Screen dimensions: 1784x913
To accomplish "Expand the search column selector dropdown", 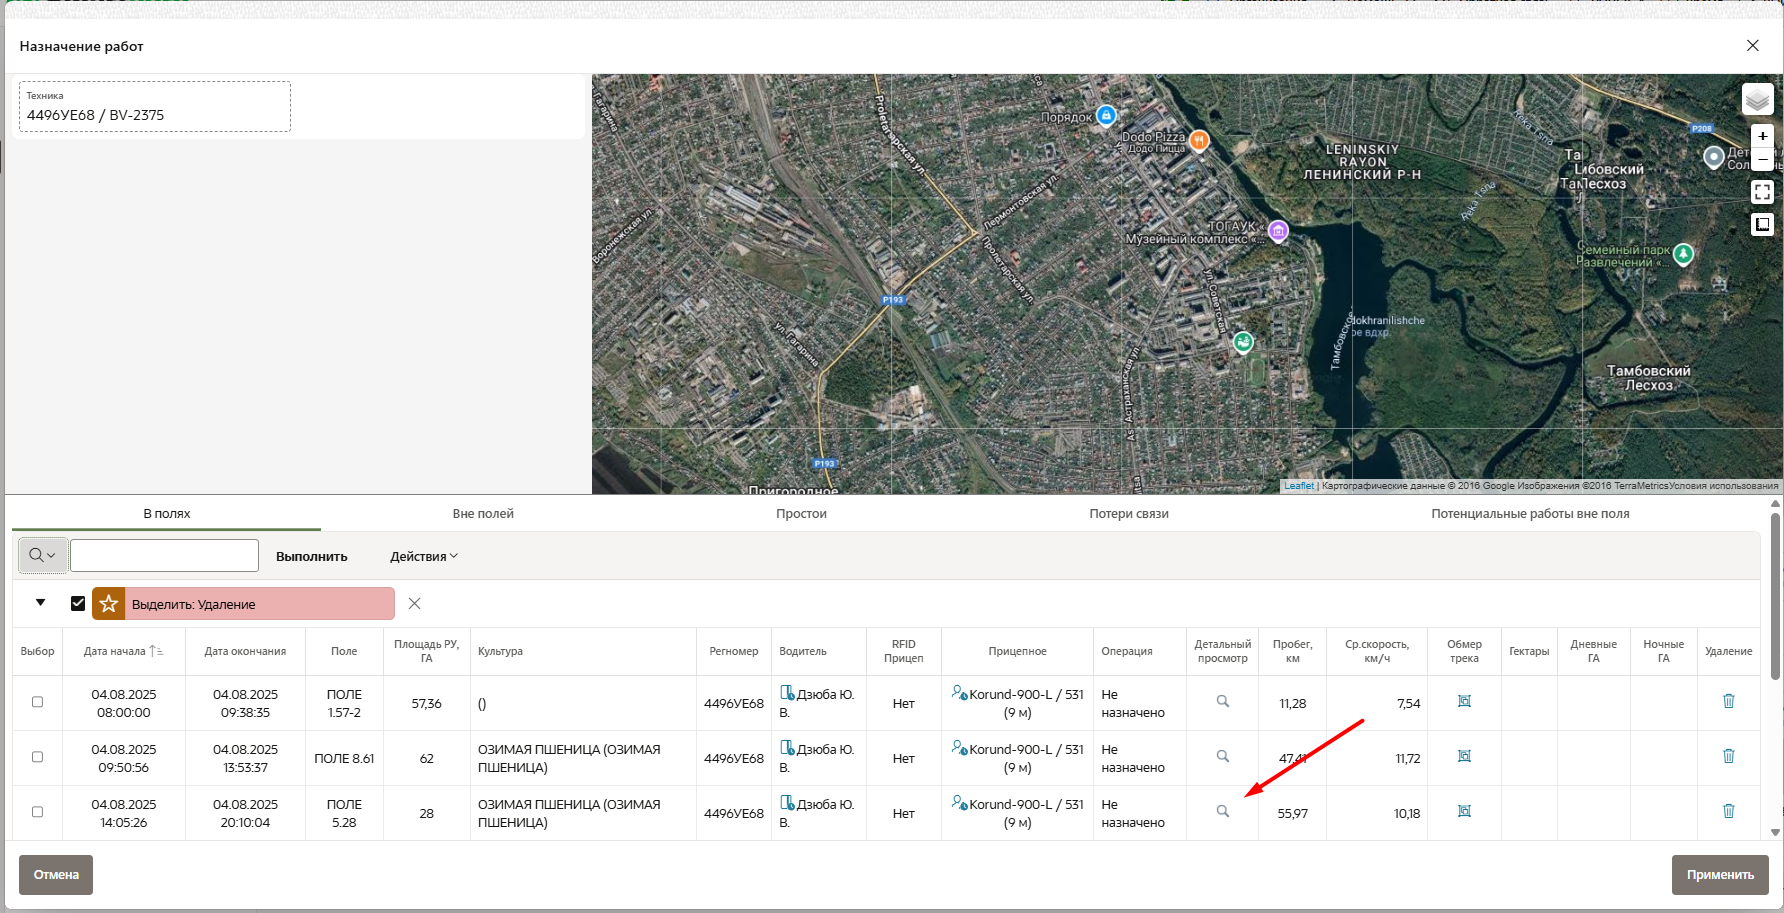I will [x=42, y=555].
